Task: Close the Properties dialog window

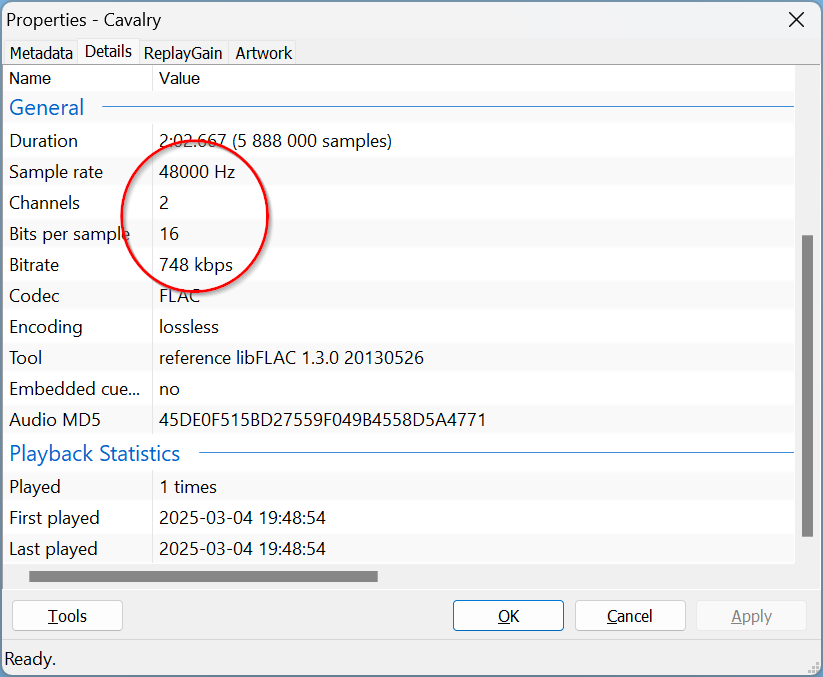Action: tap(796, 20)
